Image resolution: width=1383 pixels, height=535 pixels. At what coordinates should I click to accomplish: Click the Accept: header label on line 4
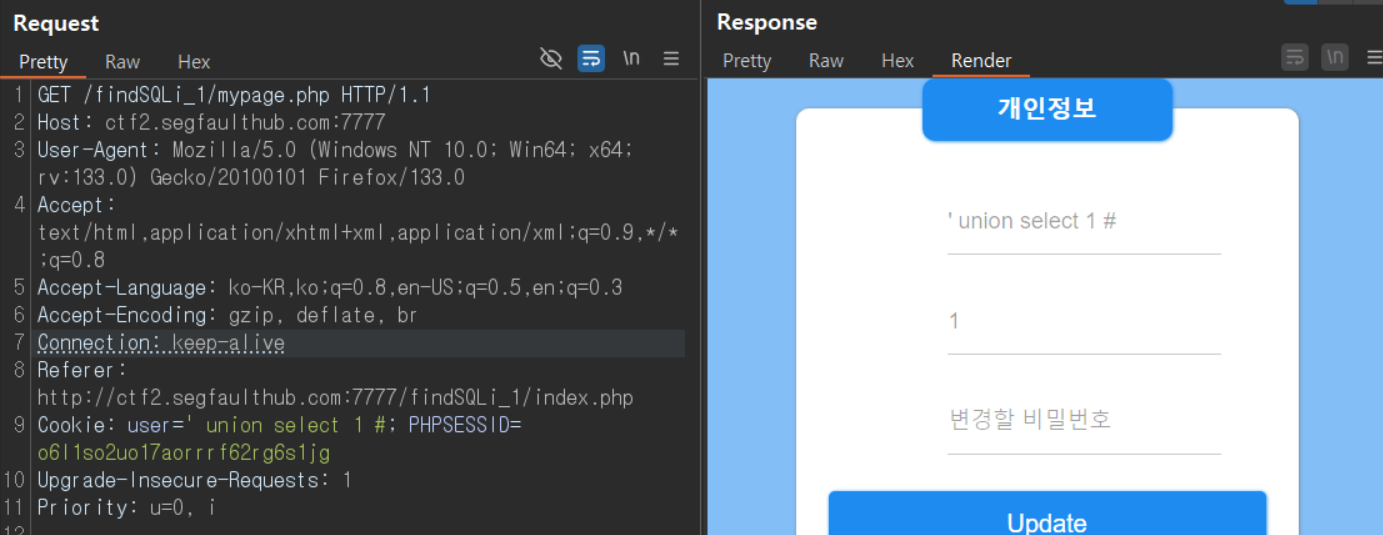(77, 205)
